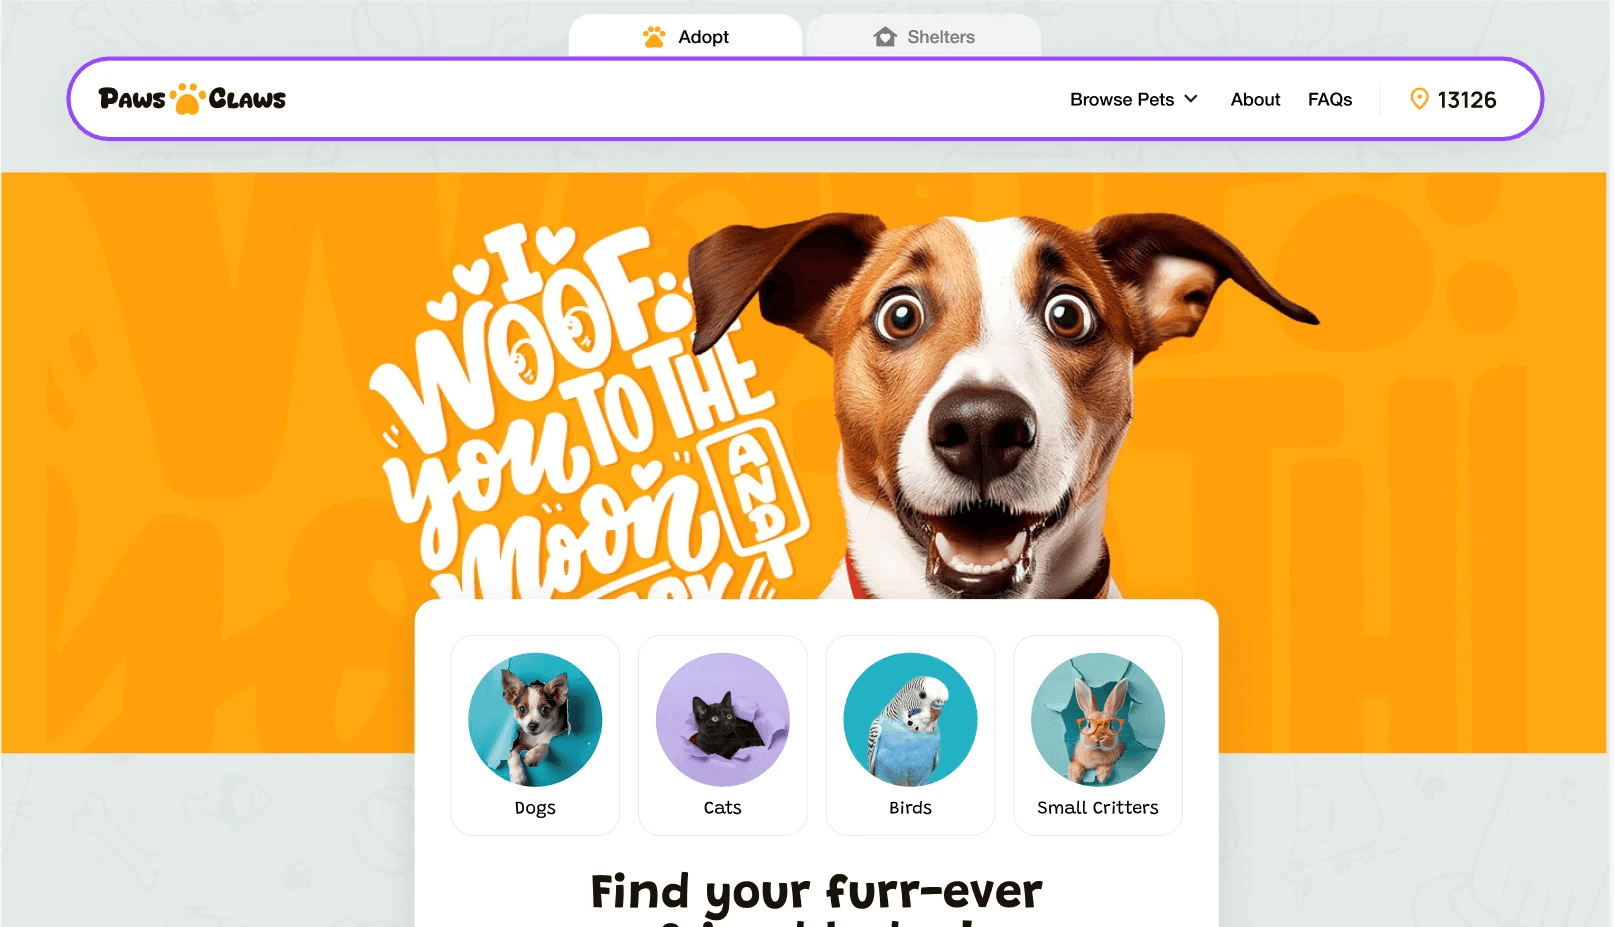Image resolution: width=1614 pixels, height=927 pixels.
Task: Open the About page link
Action: [1255, 99]
